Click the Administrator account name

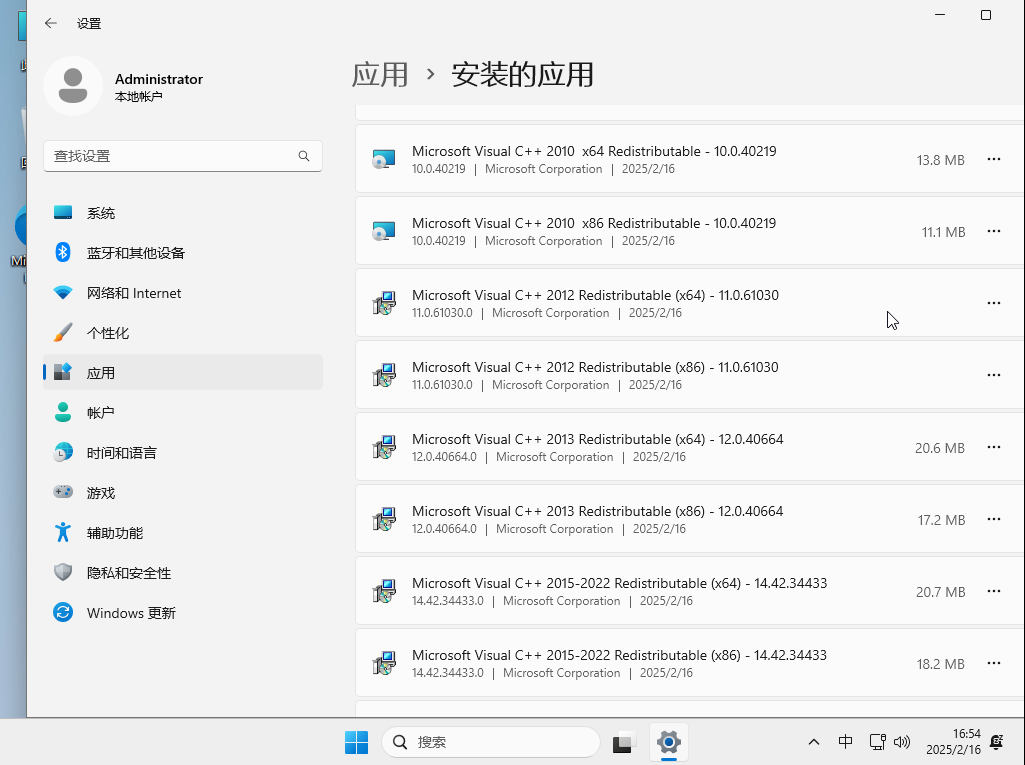coord(159,79)
